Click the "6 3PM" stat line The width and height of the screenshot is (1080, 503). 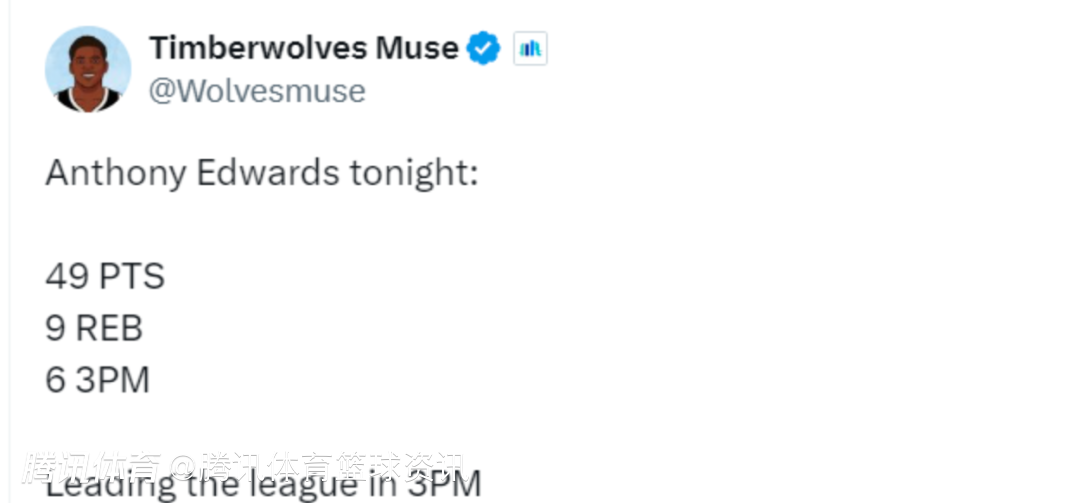pos(97,380)
